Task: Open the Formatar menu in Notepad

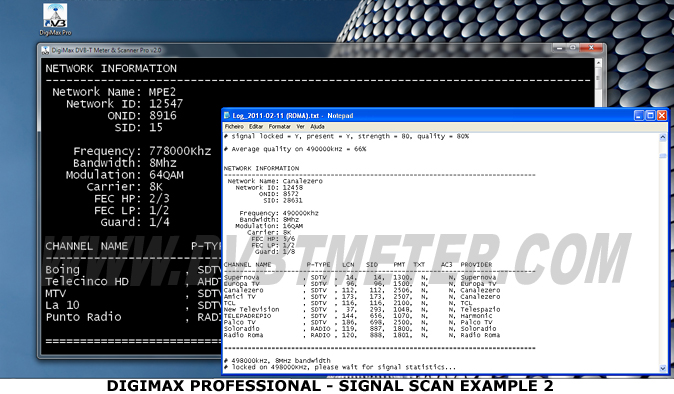Action: click(x=279, y=127)
